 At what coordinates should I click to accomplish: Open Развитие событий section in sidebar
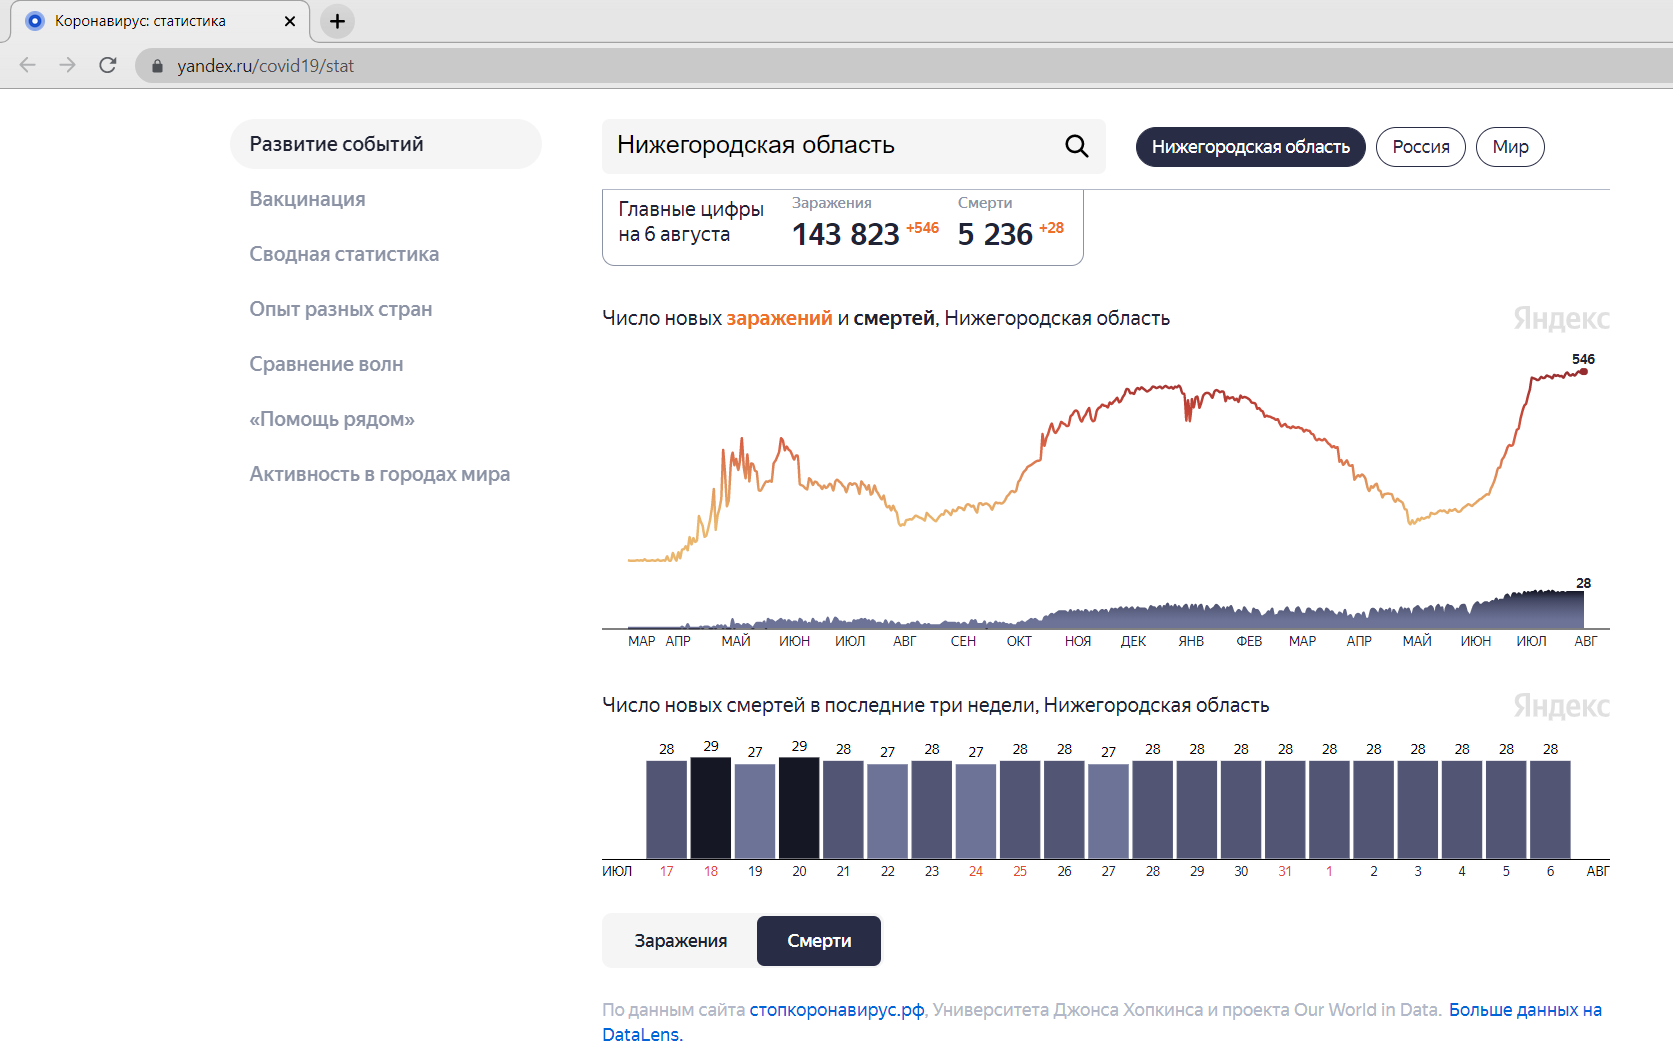click(386, 144)
